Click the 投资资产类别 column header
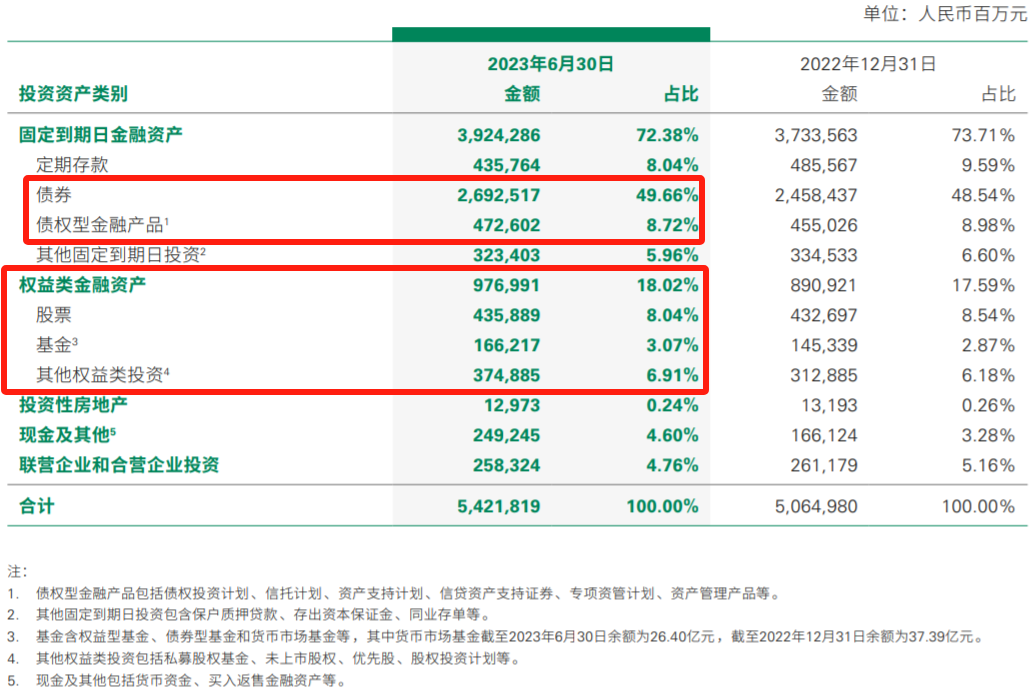1030x697 pixels. [73, 94]
